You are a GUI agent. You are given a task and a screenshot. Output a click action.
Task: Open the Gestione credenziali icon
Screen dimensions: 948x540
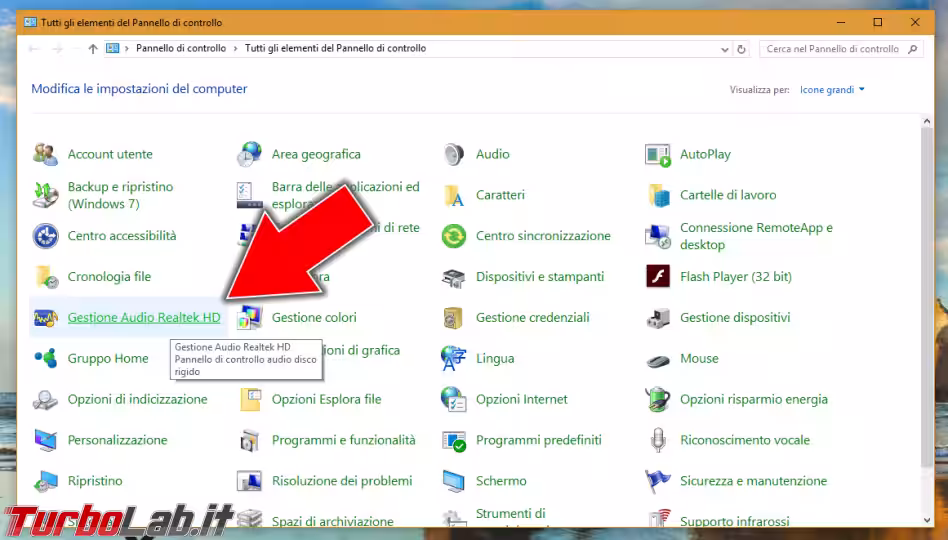[x=454, y=318]
